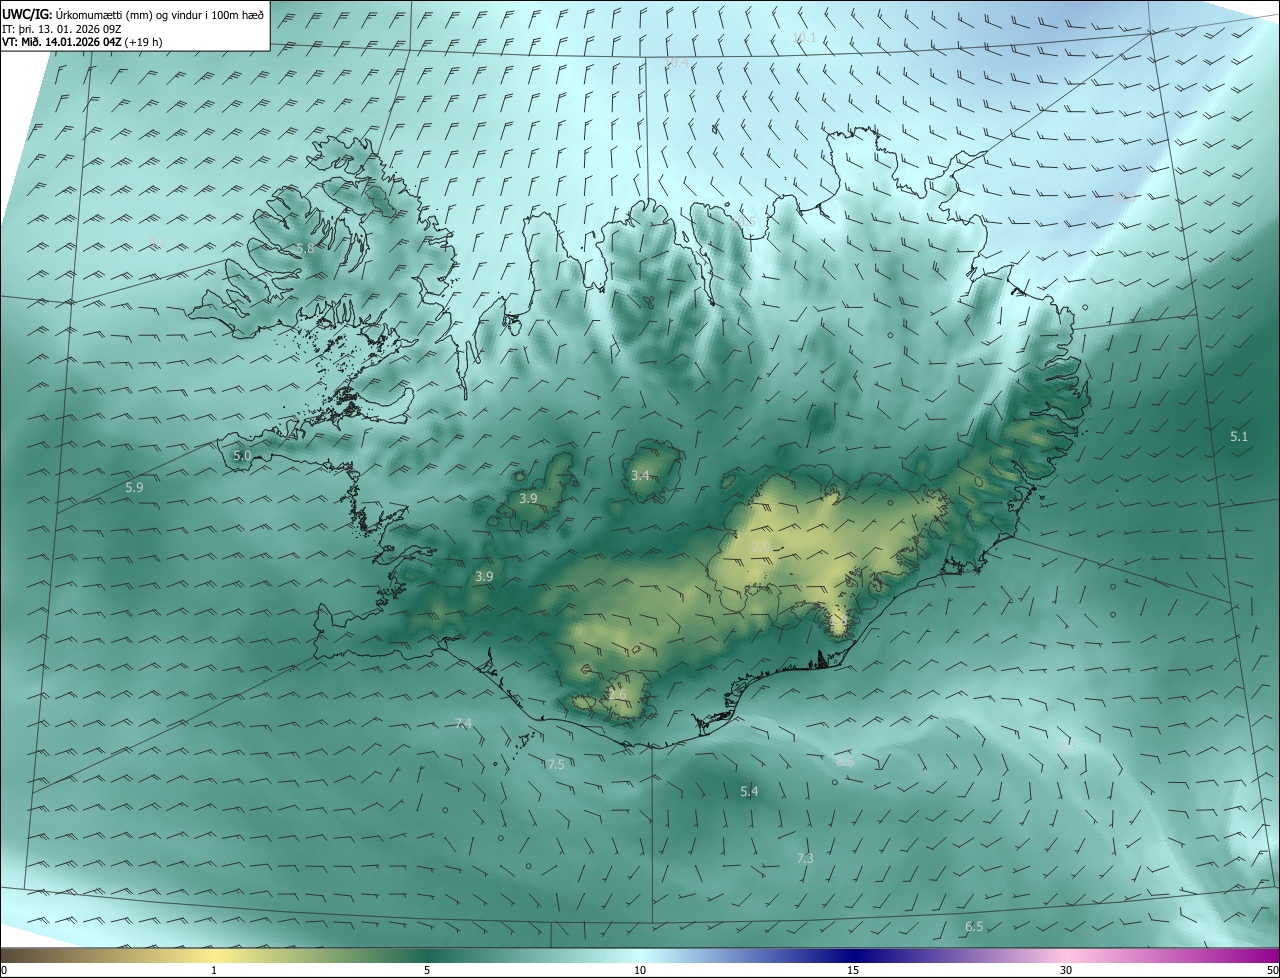Click the 5.1 value label east of Iceland
This screenshot has height=978, width=1280.
1239,436
